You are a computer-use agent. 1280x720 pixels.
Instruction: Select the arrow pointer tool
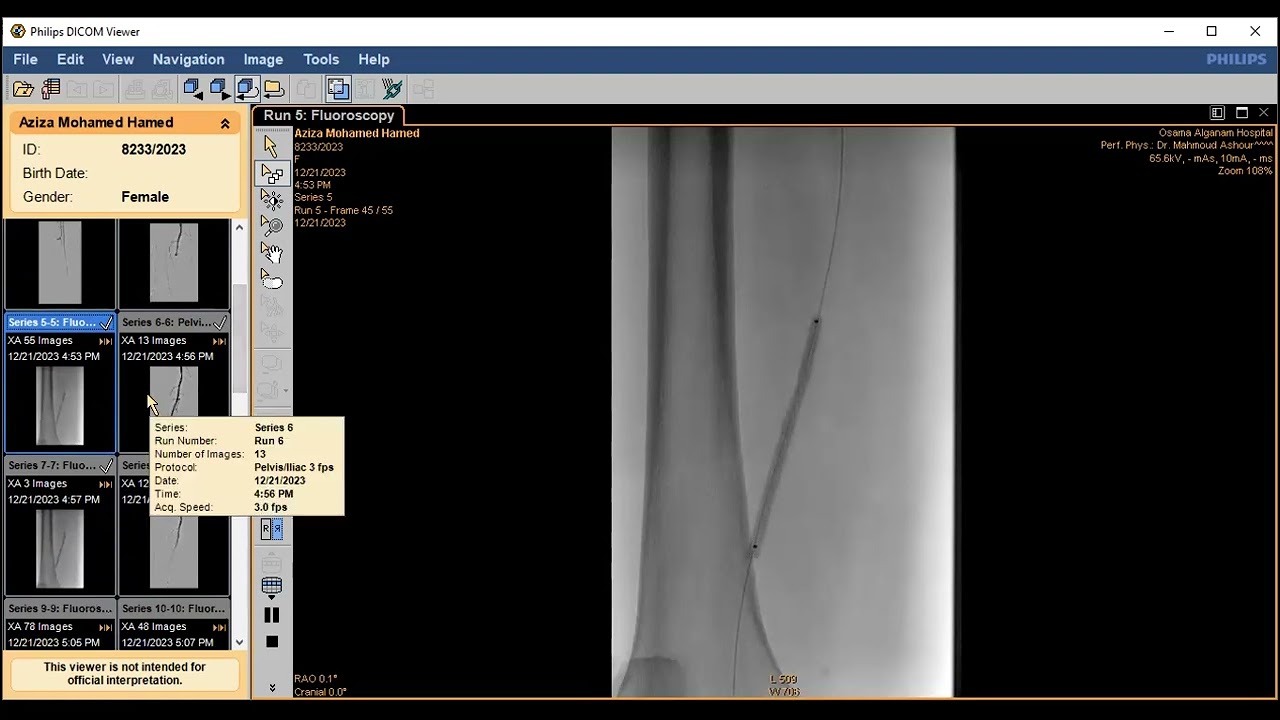(x=271, y=147)
